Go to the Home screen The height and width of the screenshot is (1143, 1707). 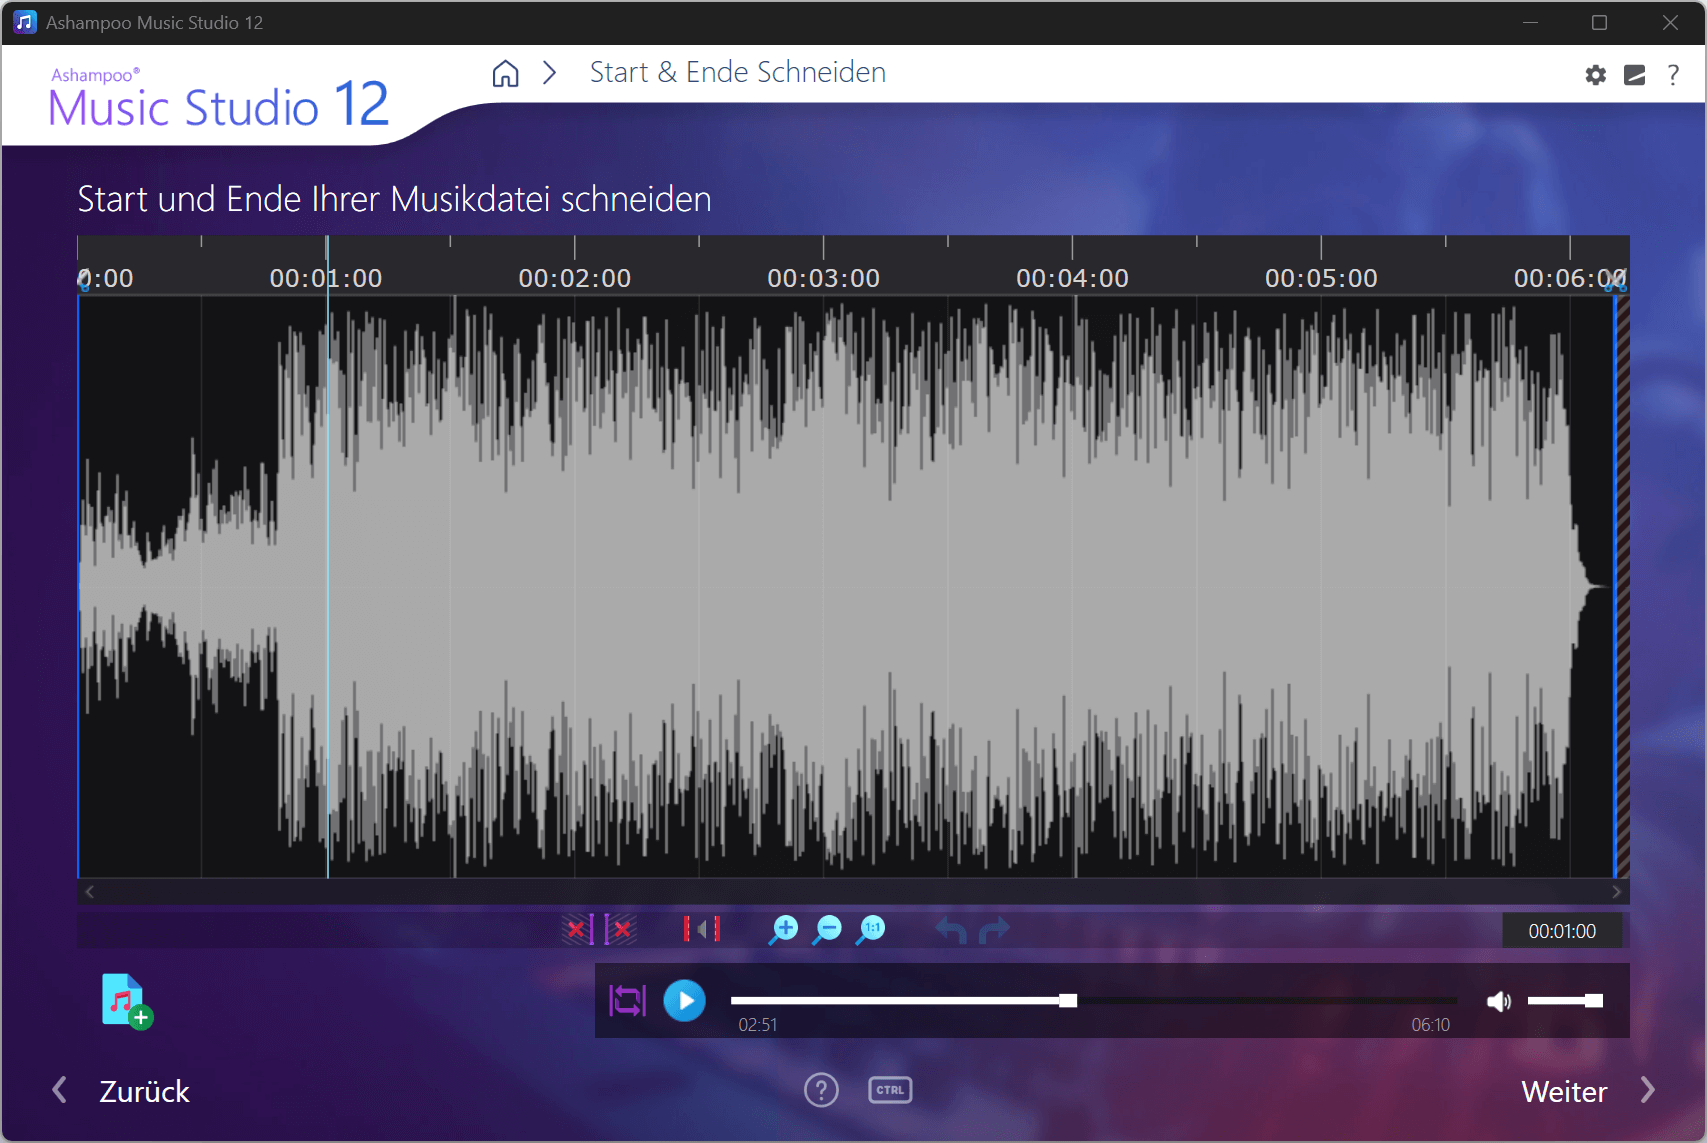tap(505, 73)
